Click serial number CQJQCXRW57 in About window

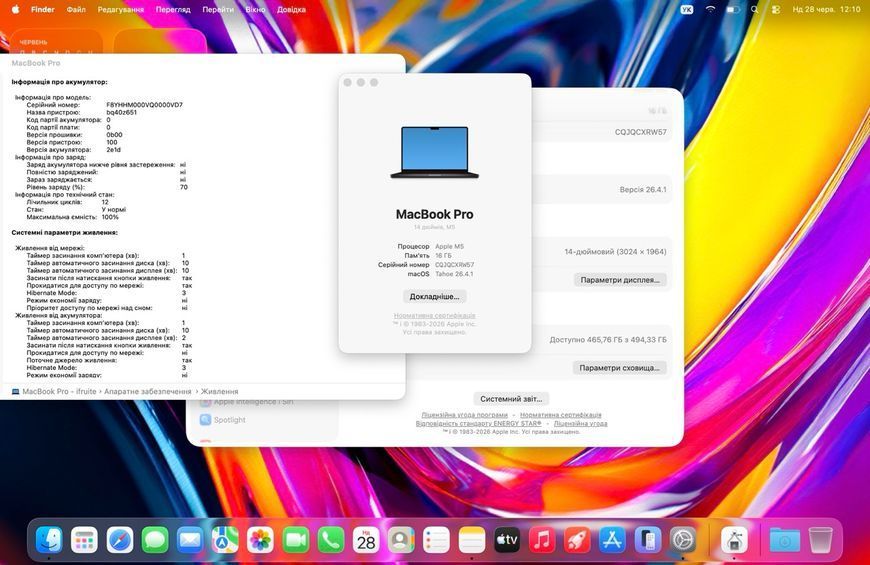pos(454,265)
